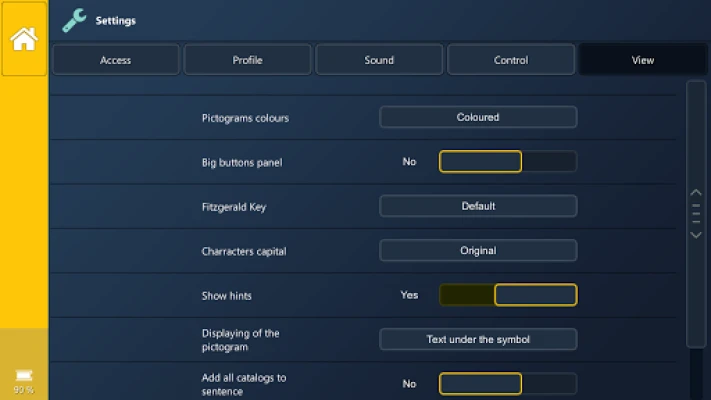Go to the Home screen
711x400 pixels.
click(24, 39)
